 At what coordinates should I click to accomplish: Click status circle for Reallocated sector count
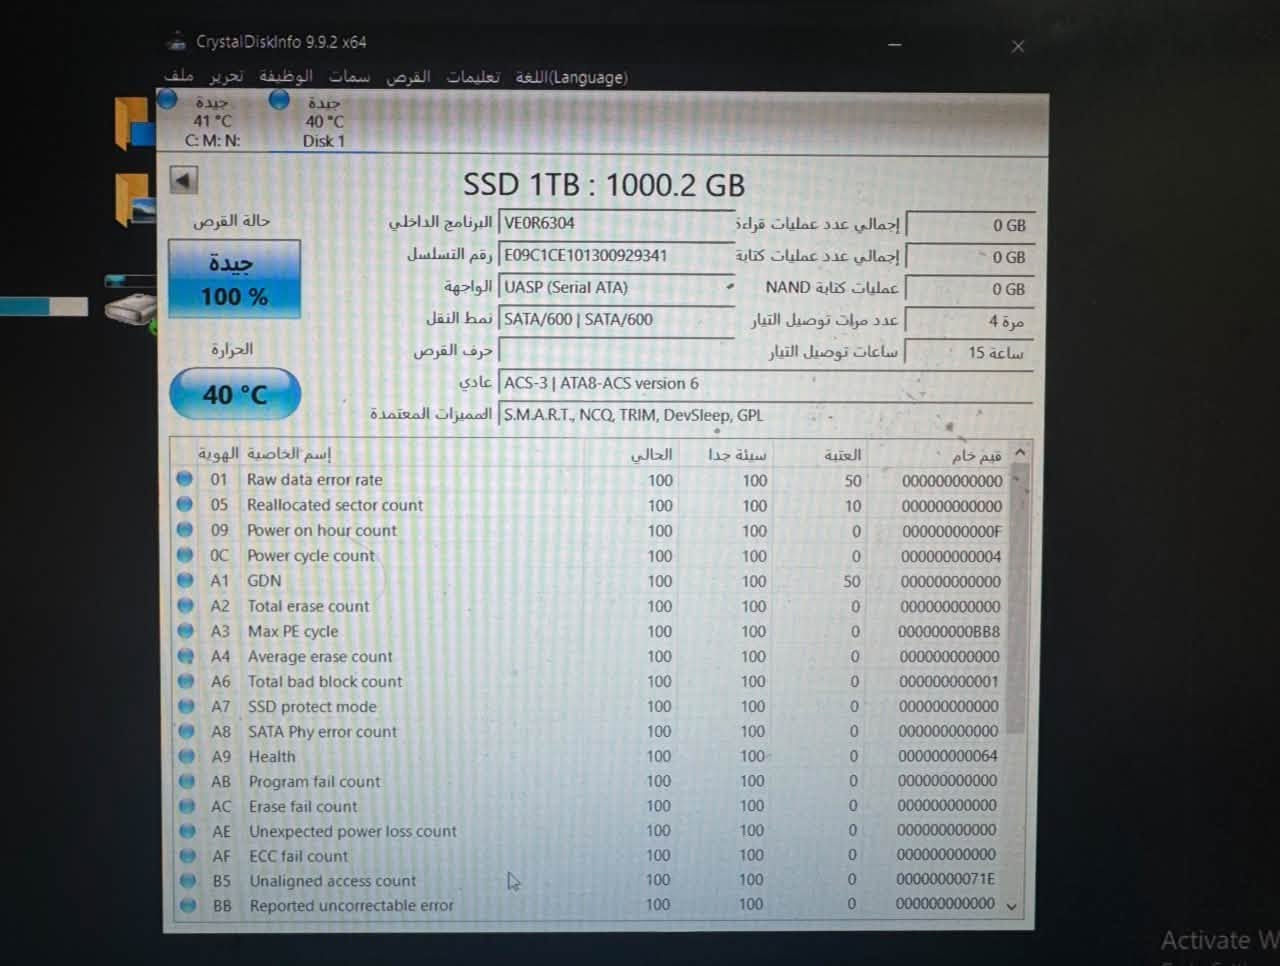184,504
